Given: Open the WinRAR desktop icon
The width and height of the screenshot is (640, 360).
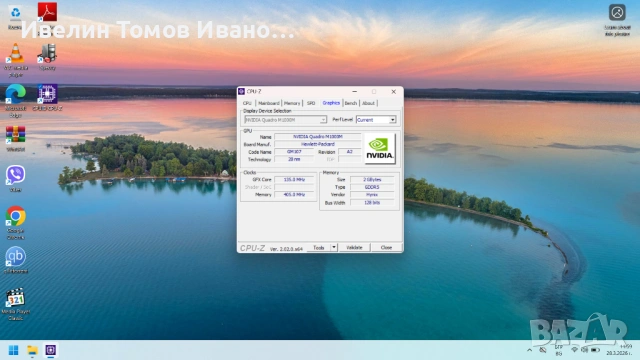Looking at the screenshot, I should [16, 138].
